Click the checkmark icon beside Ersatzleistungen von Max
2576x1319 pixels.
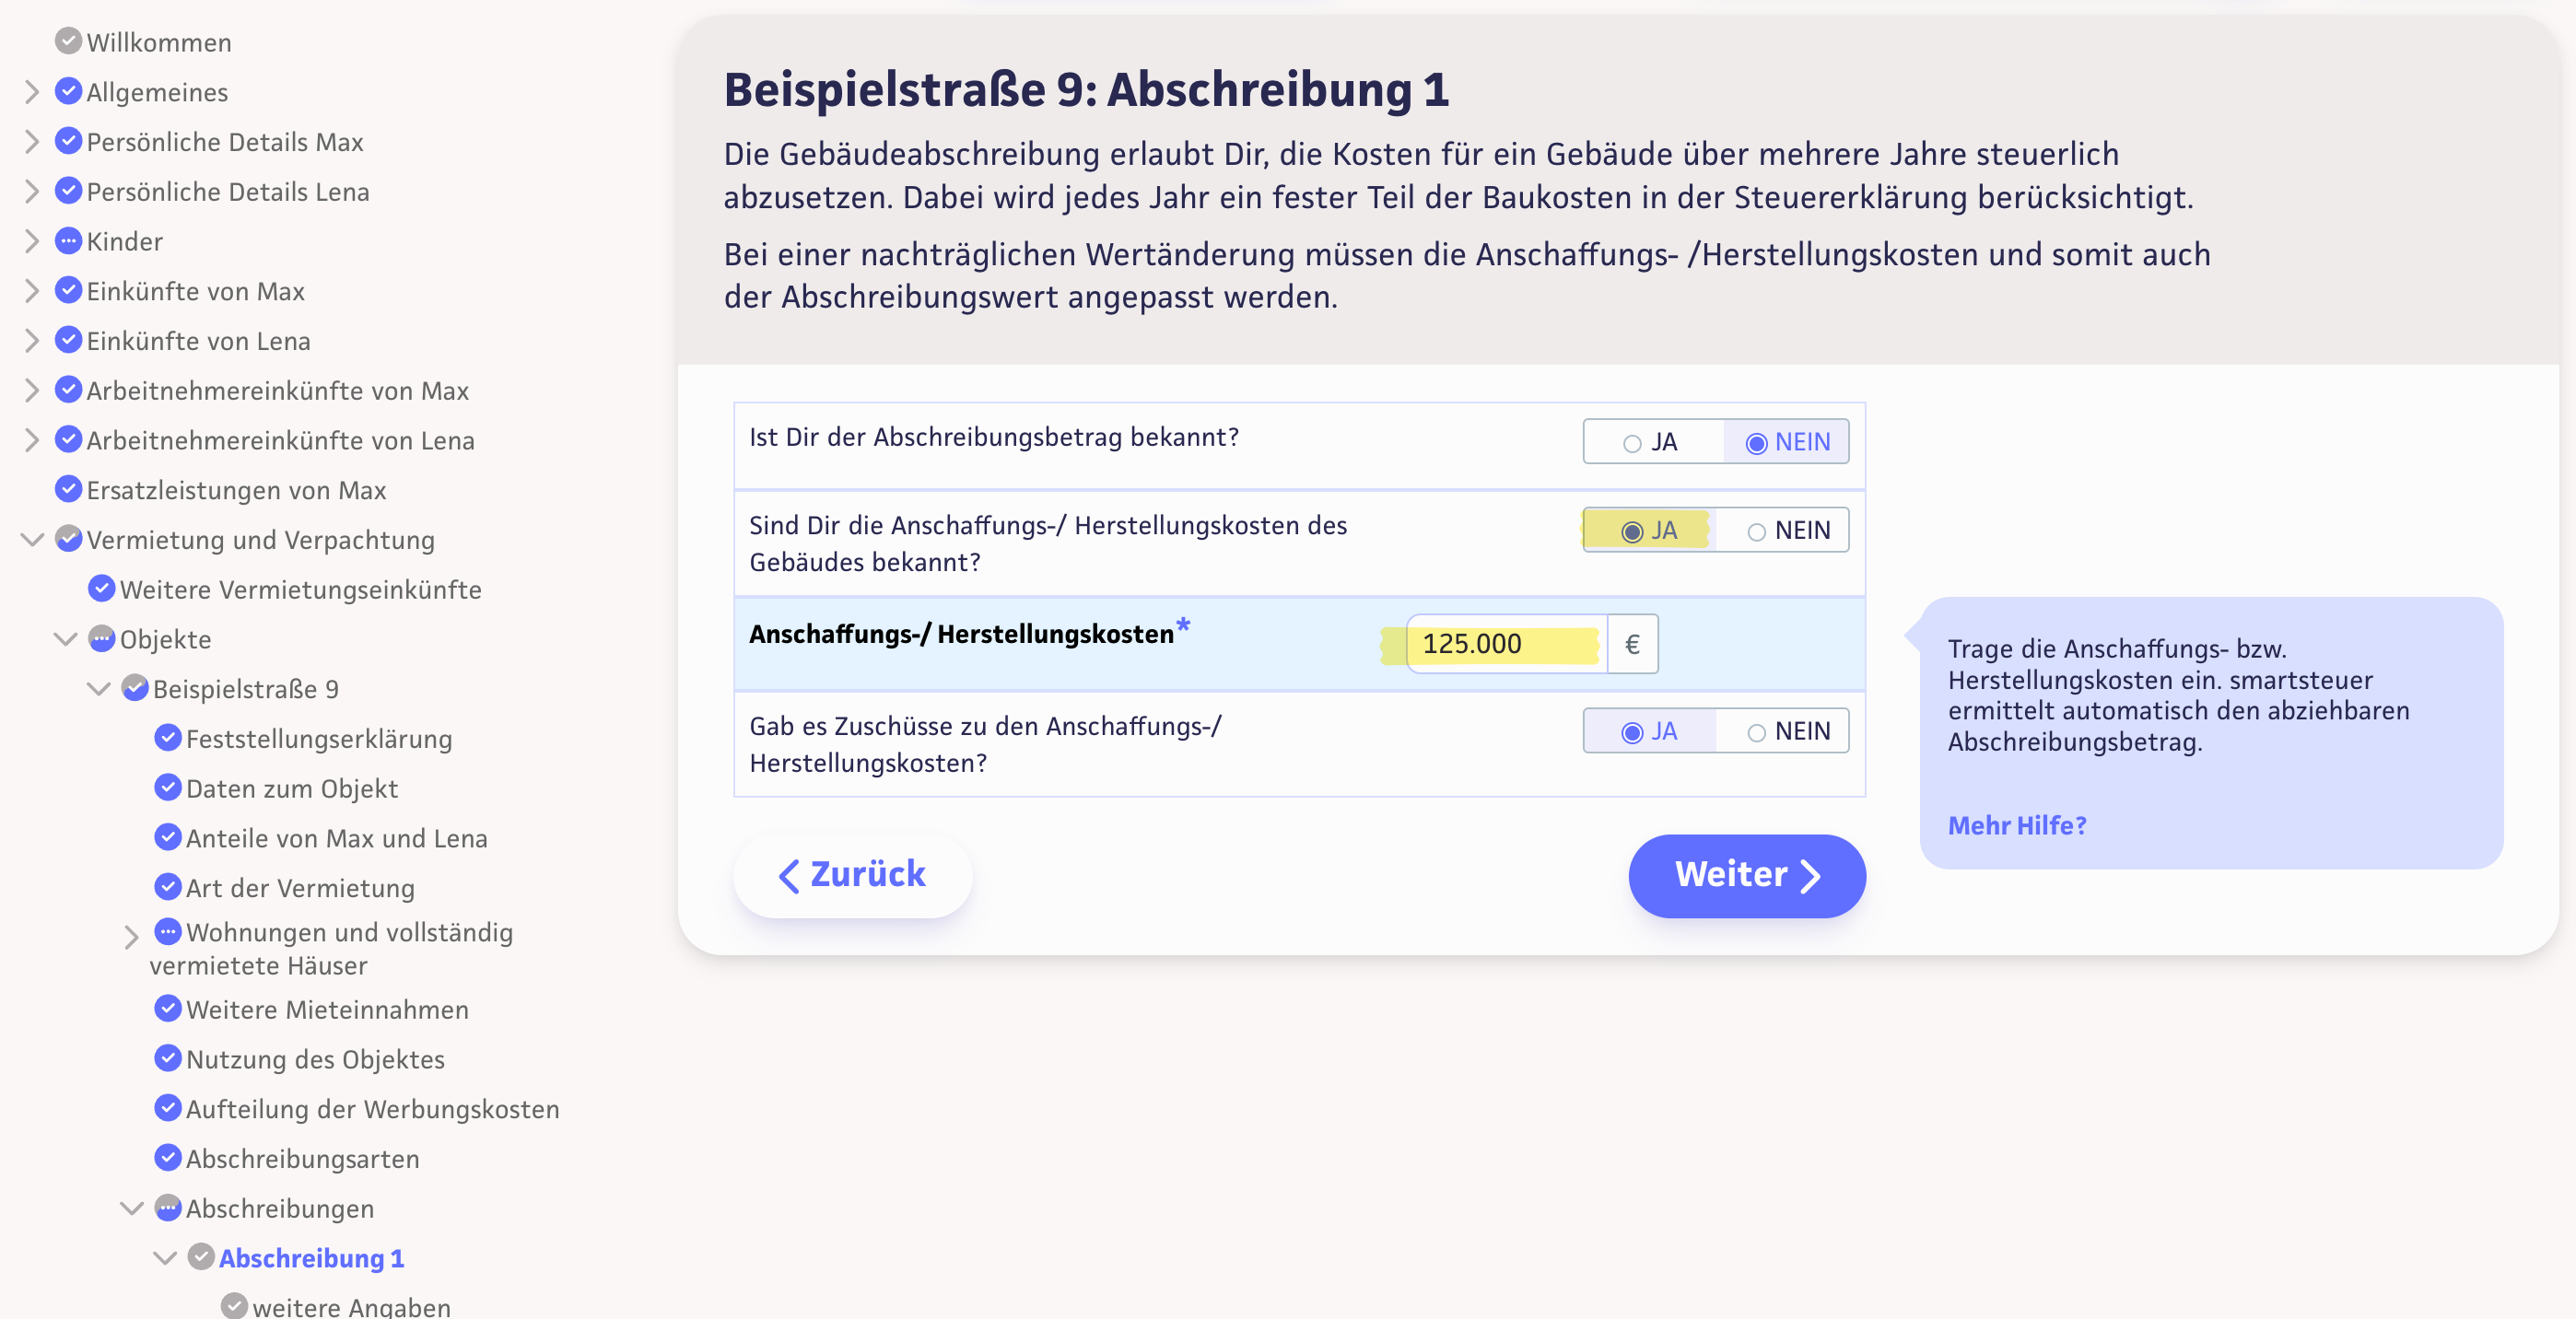(68, 489)
